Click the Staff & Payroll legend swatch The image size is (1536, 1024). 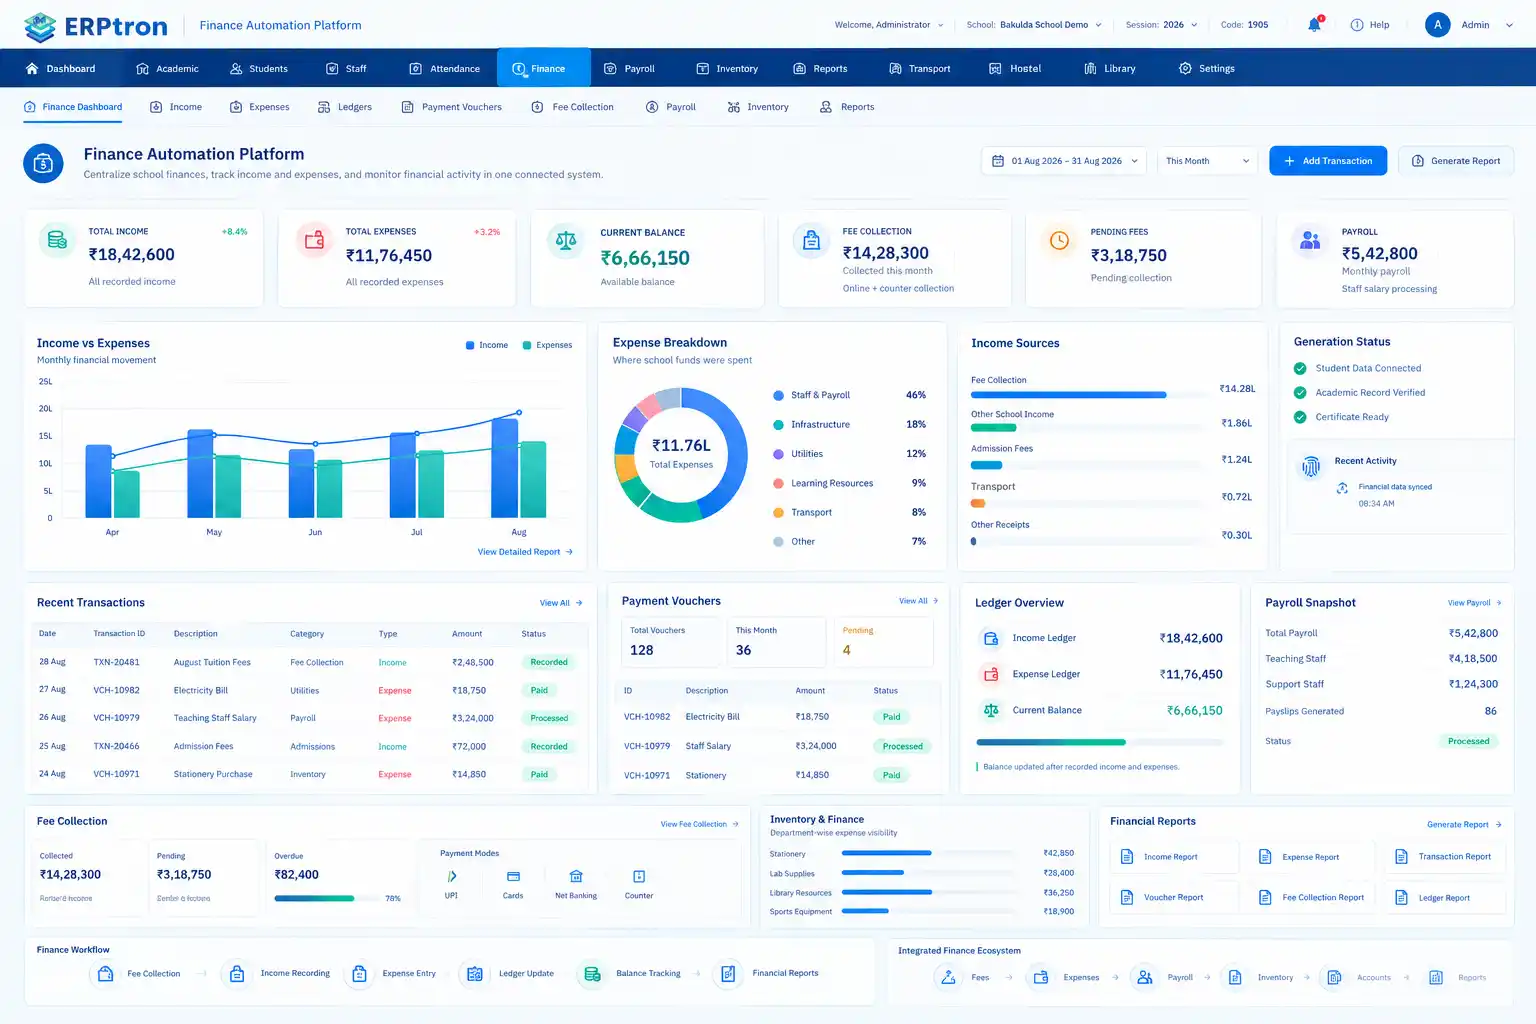coord(778,395)
